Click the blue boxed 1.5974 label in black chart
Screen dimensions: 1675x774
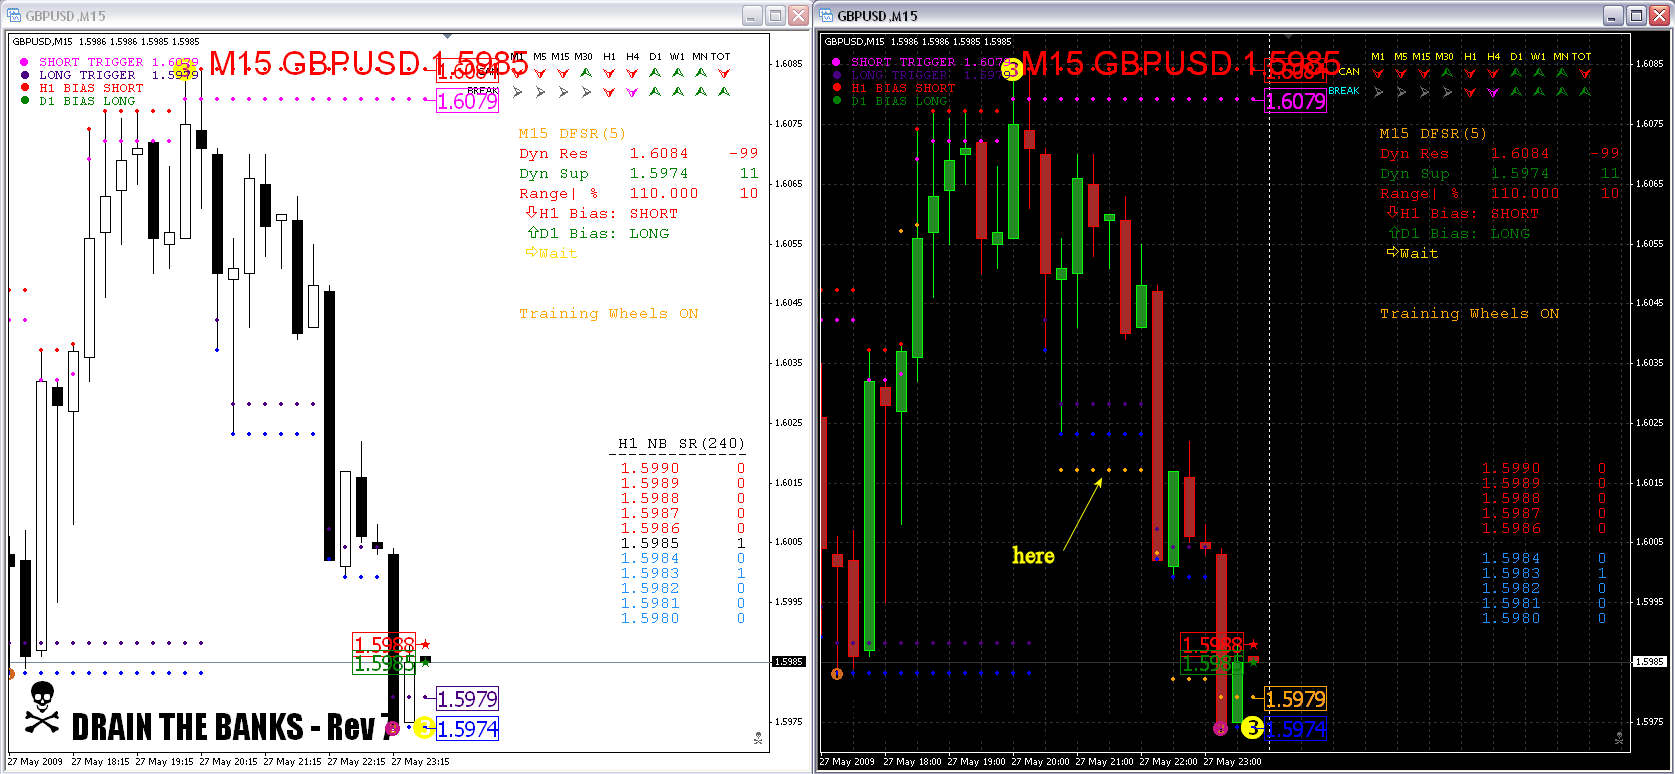pyautogui.click(x=1296, y=729)
